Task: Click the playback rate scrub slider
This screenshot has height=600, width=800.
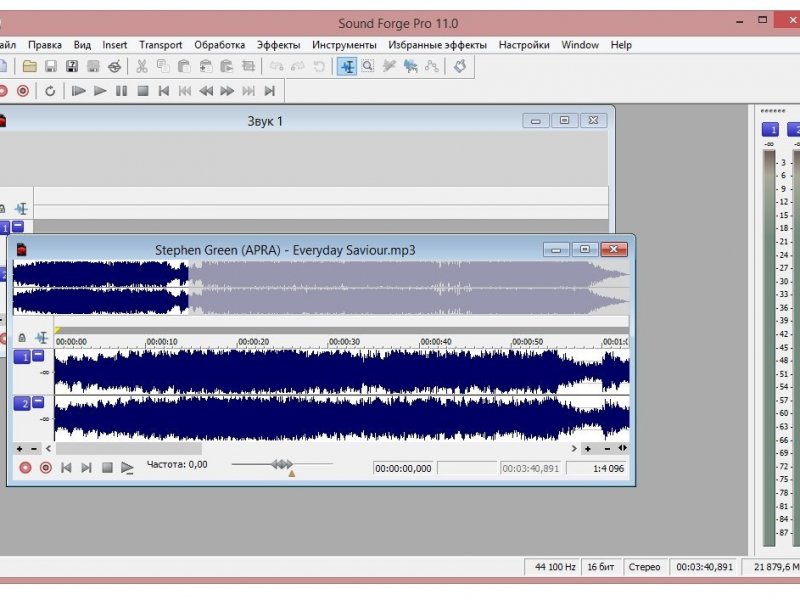Action: (x=282, y=464)
